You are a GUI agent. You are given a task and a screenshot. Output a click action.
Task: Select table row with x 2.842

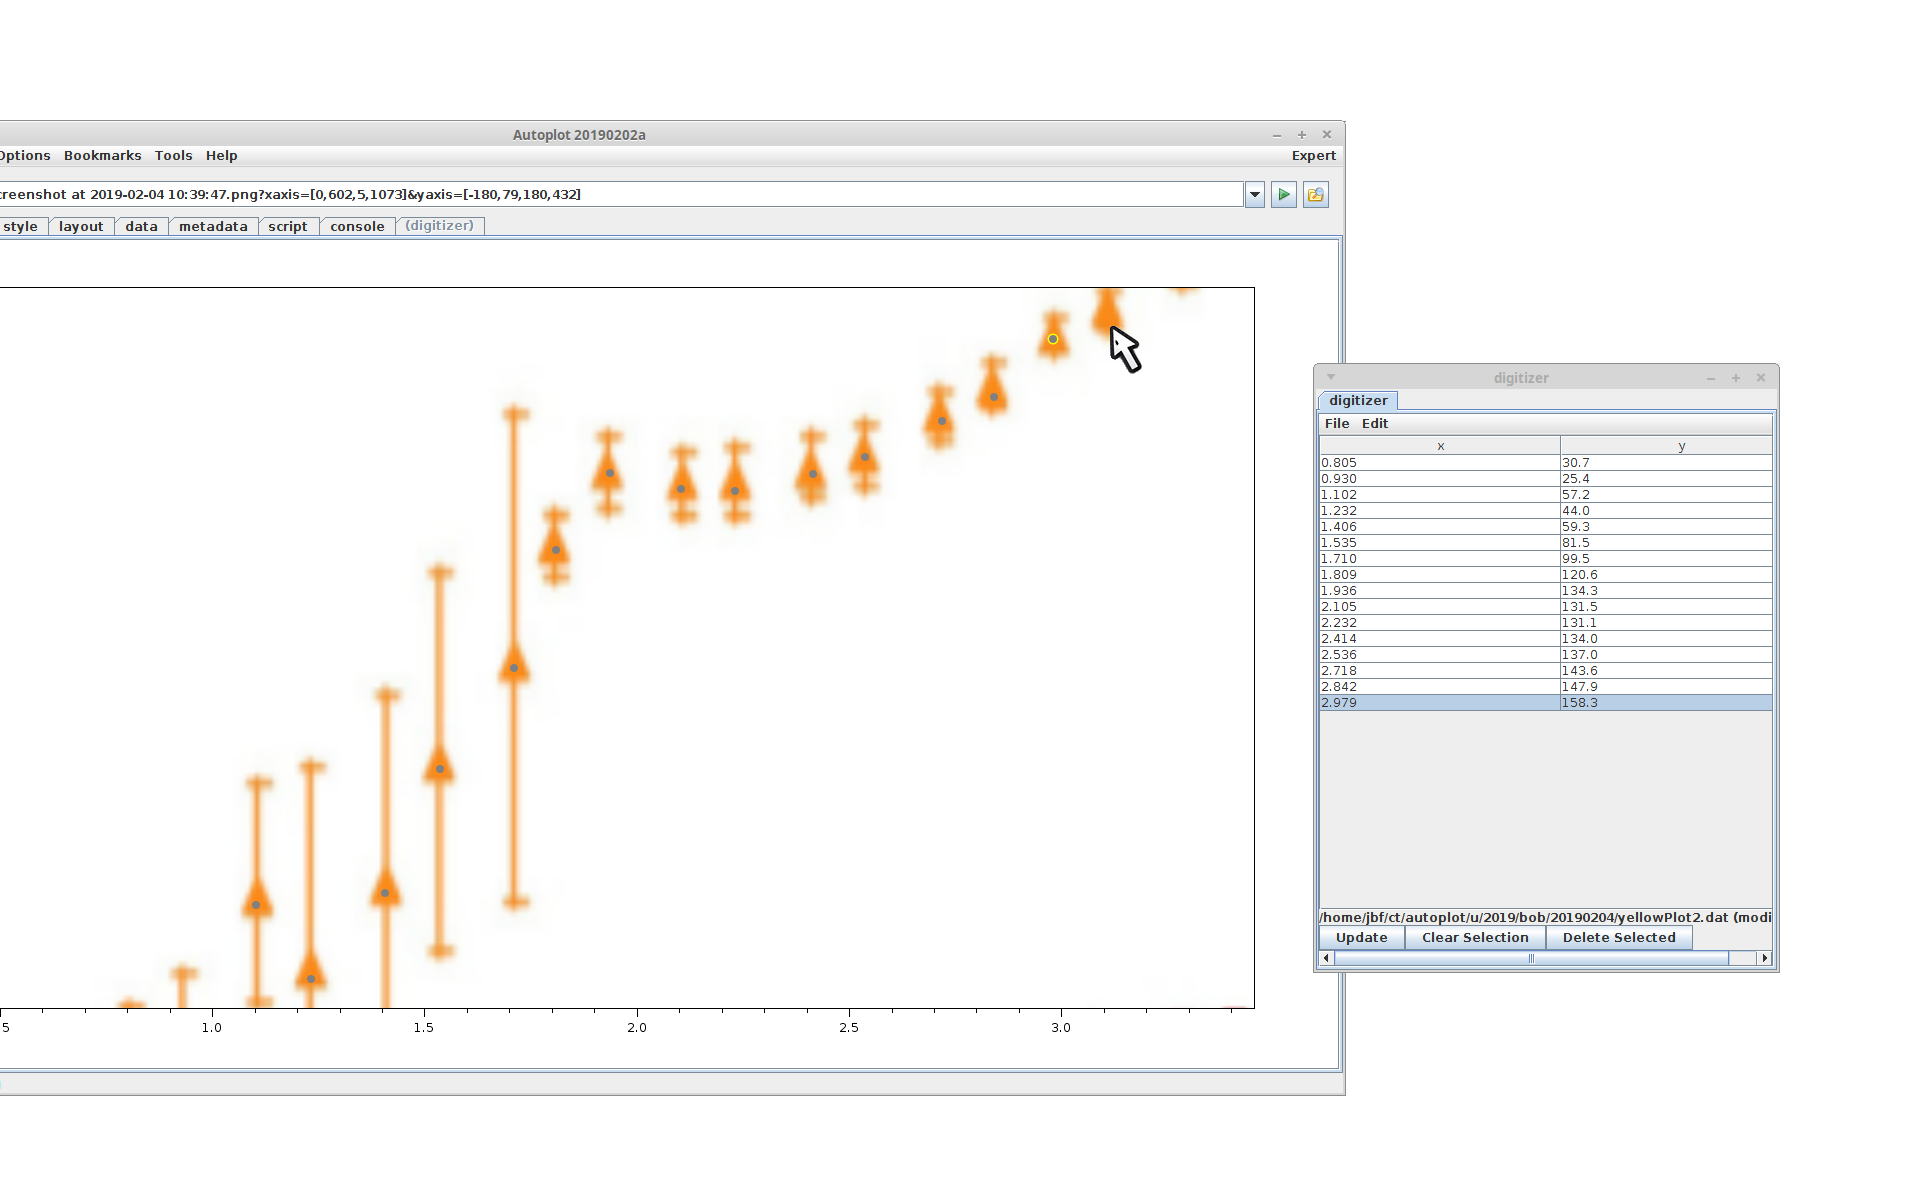click(1546, 687)
